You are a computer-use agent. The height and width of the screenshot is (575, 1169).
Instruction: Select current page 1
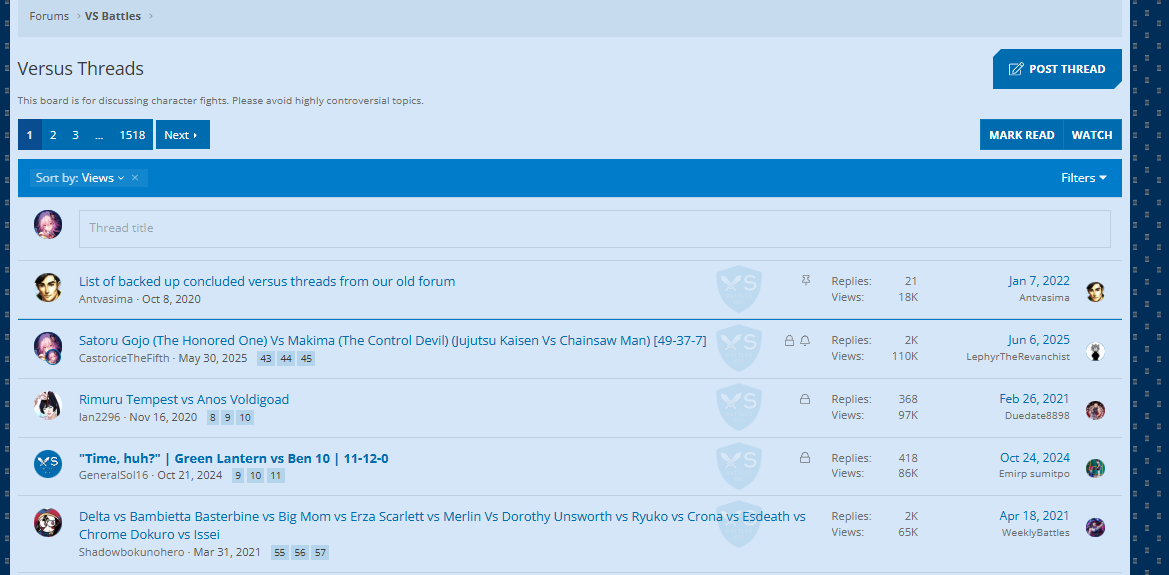[30, 135]
